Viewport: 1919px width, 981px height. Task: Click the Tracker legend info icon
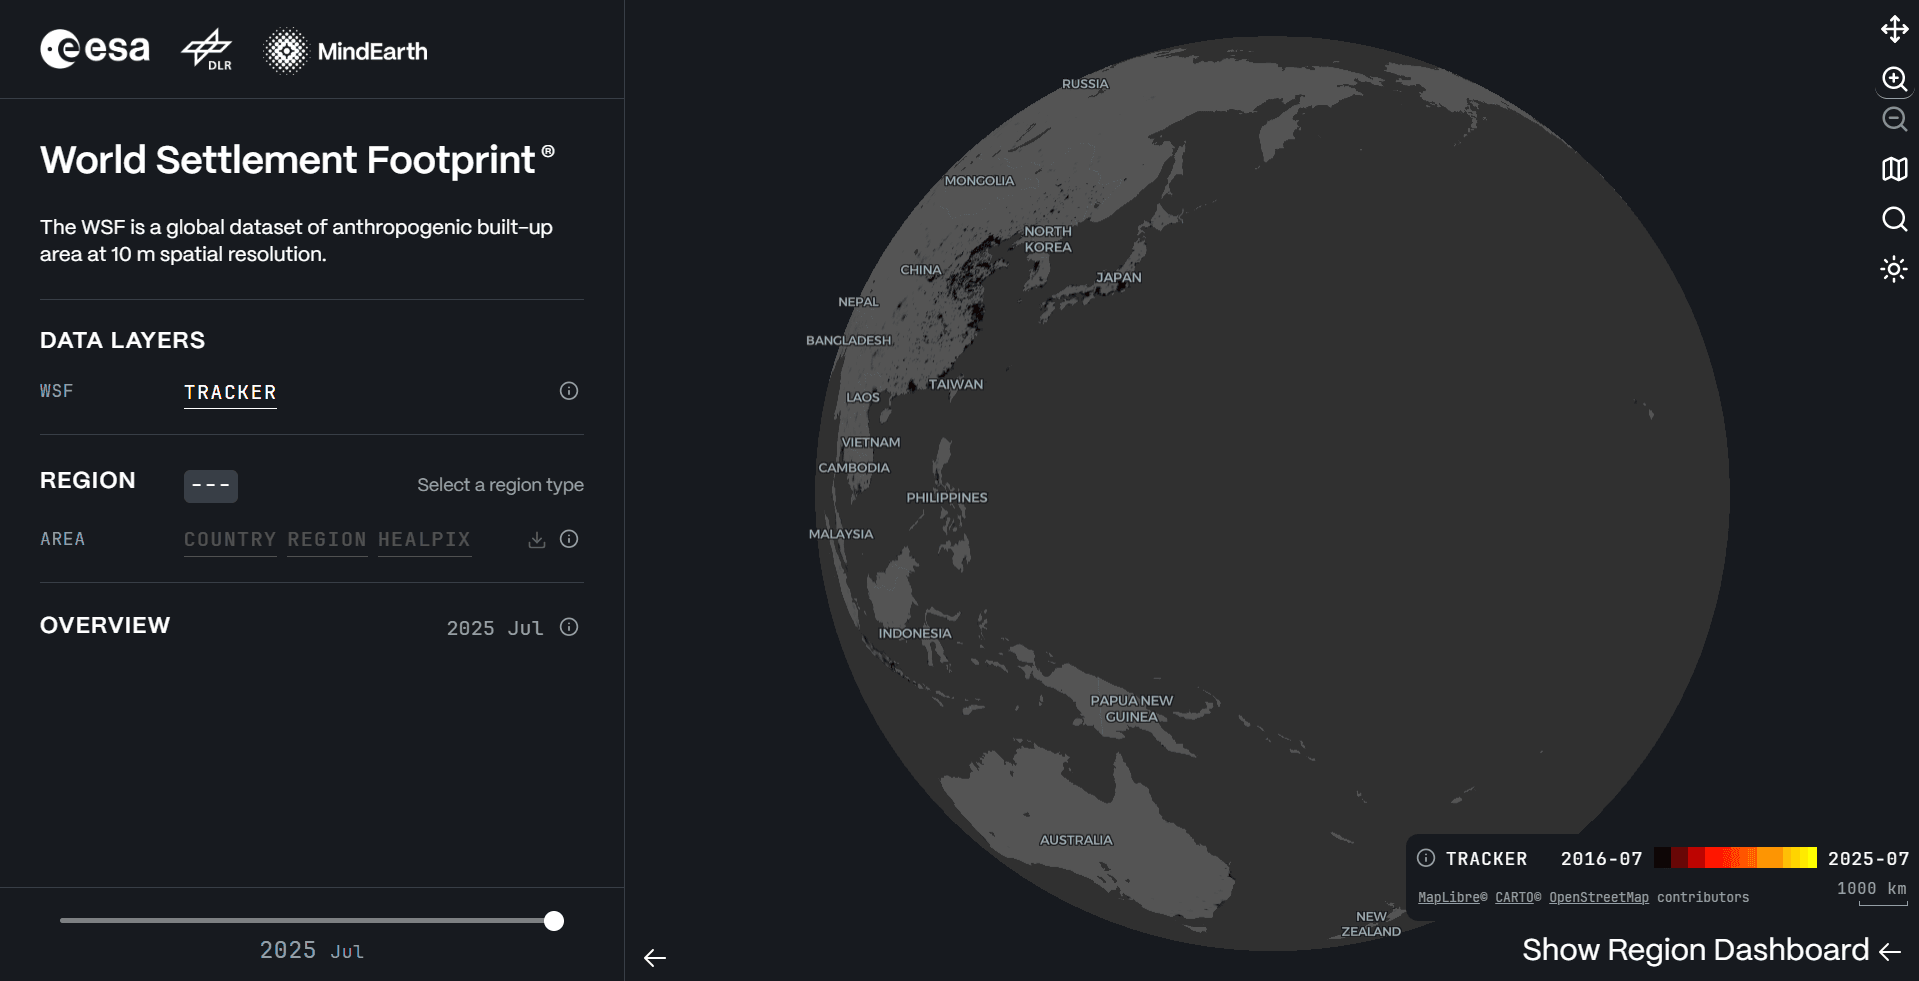1426,858
